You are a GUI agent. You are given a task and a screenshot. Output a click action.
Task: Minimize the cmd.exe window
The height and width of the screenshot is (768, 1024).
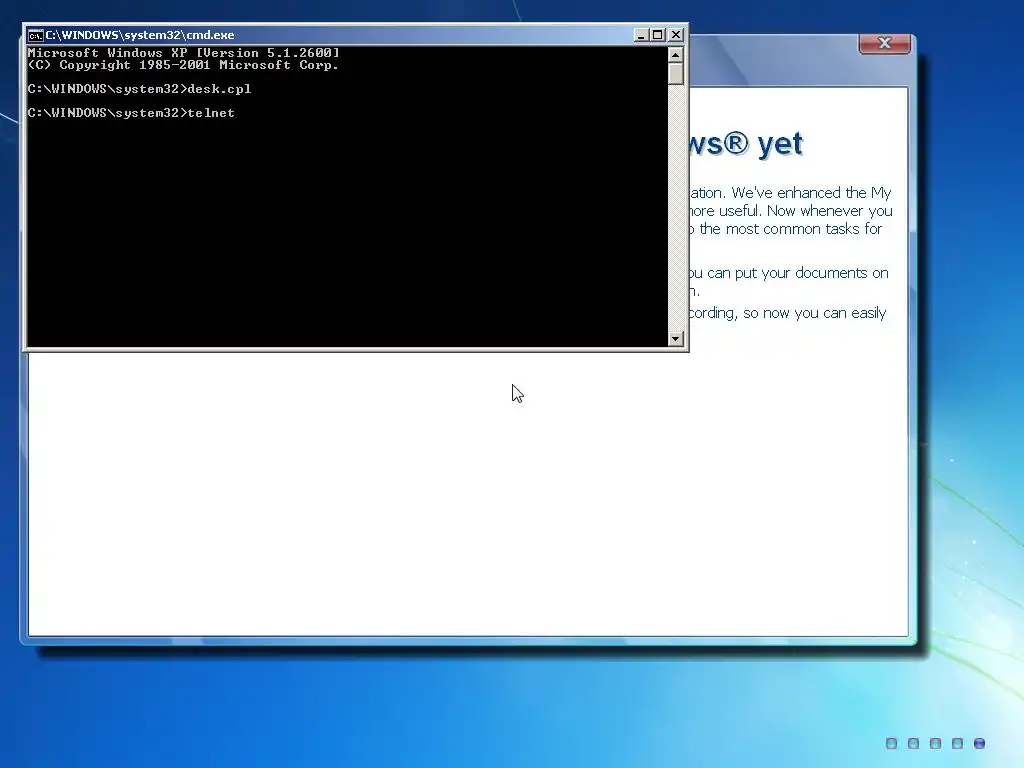[641, 35]
